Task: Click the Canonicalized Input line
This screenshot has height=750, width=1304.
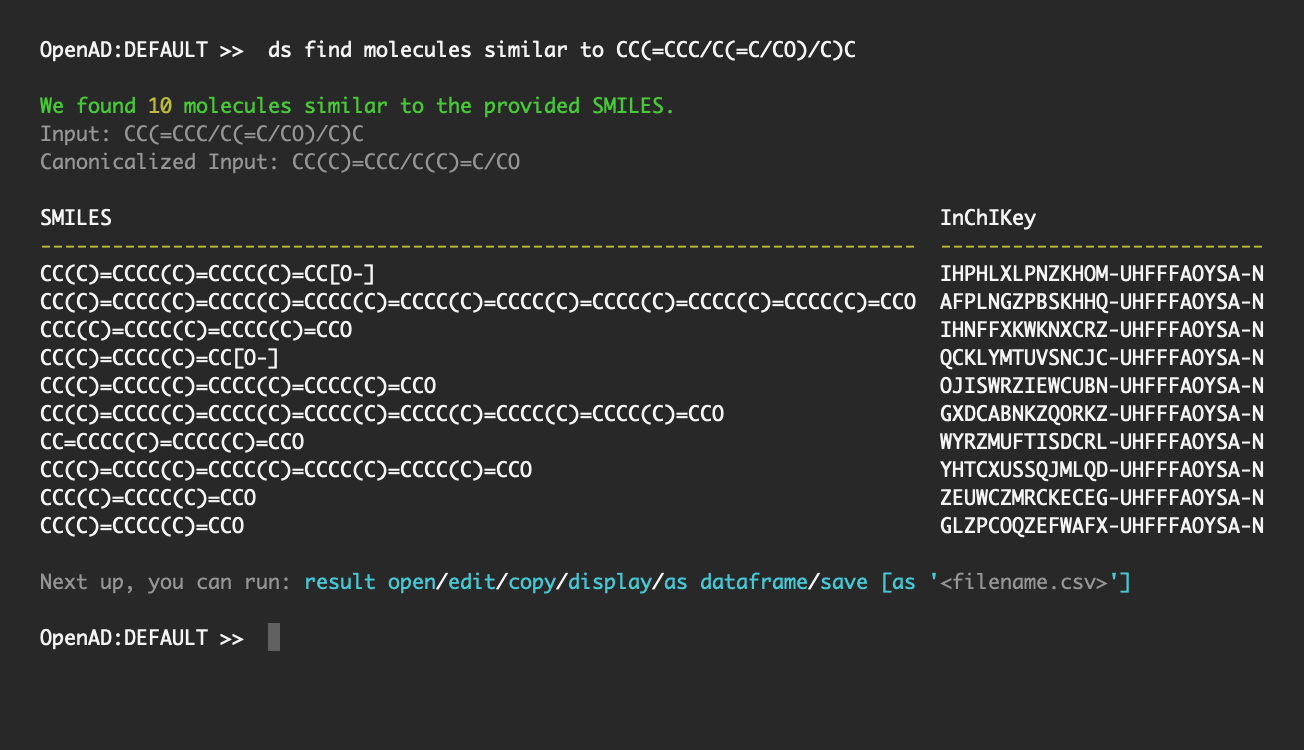Action: click(280, 162)
